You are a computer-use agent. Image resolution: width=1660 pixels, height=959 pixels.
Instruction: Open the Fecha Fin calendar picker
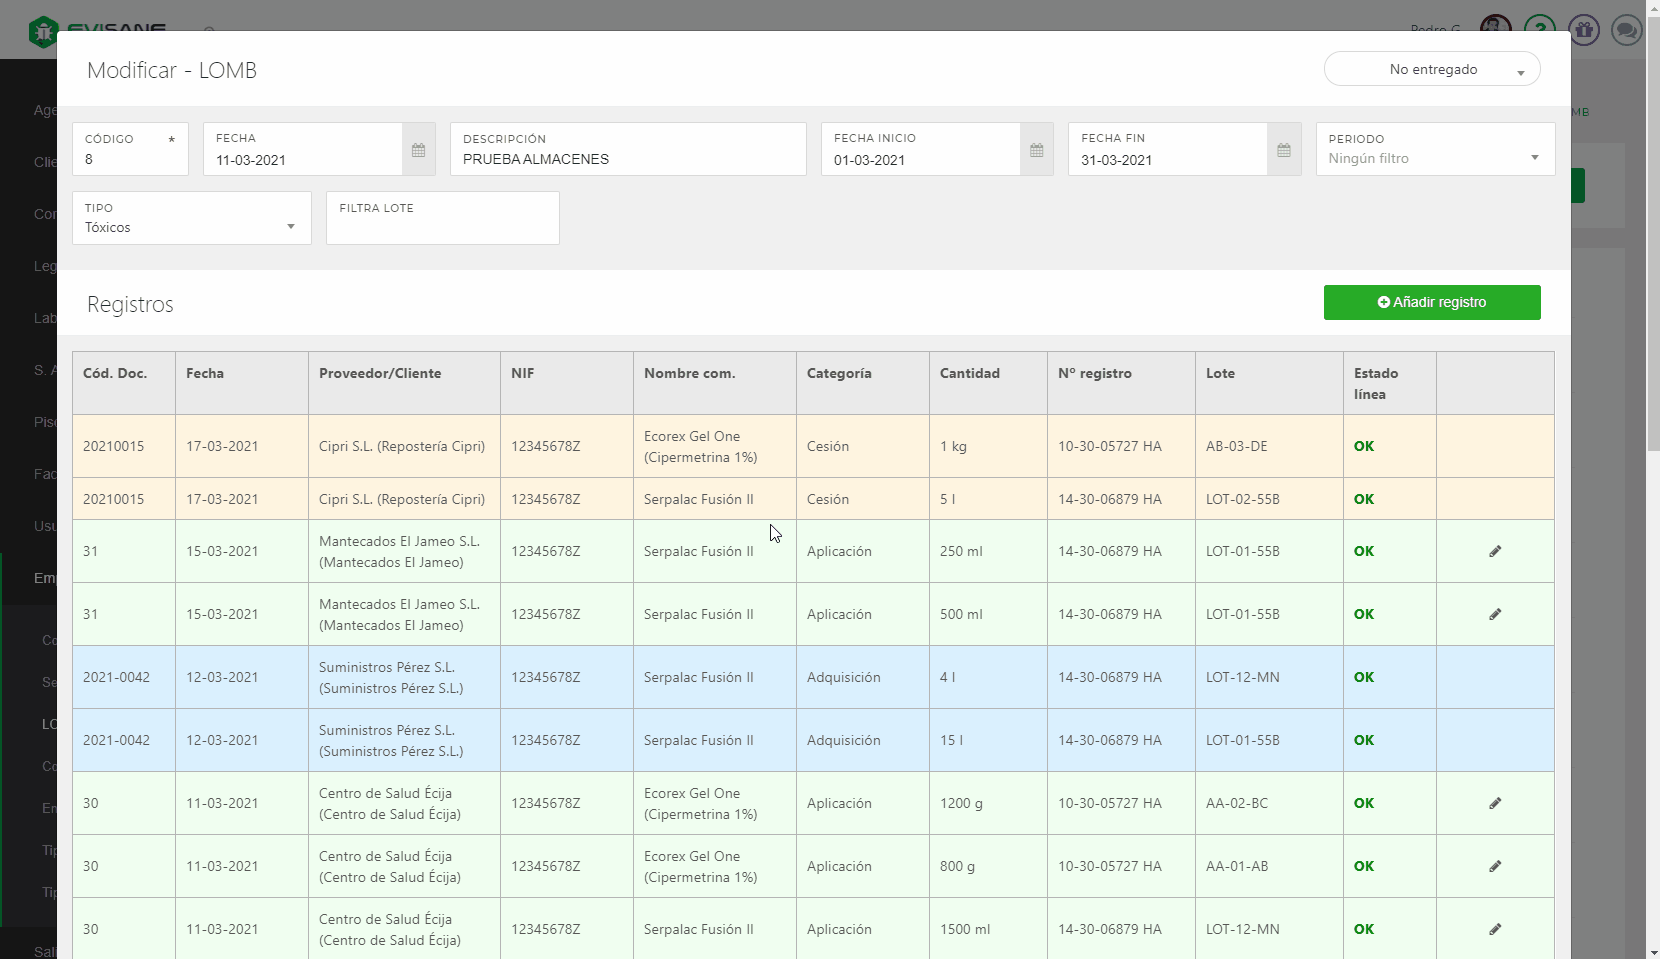pyautogui.click(x=1283, y=150)
